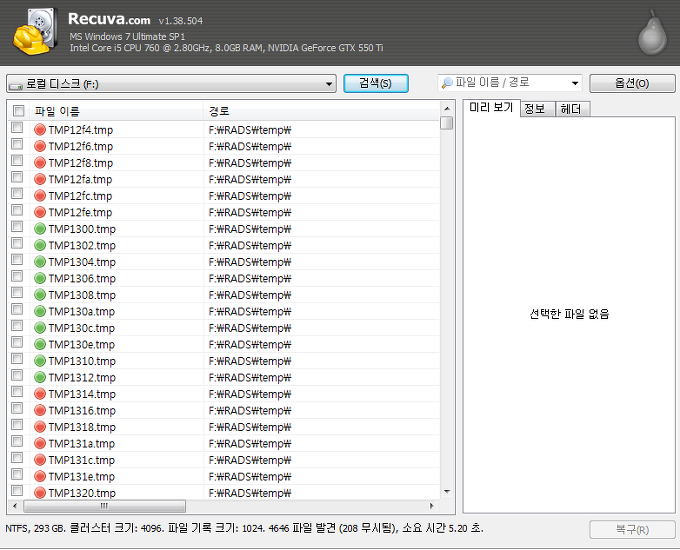Check the box for TMP12fa.tmp
This screenshot has width=680, height=550.
tap(17, 177)
